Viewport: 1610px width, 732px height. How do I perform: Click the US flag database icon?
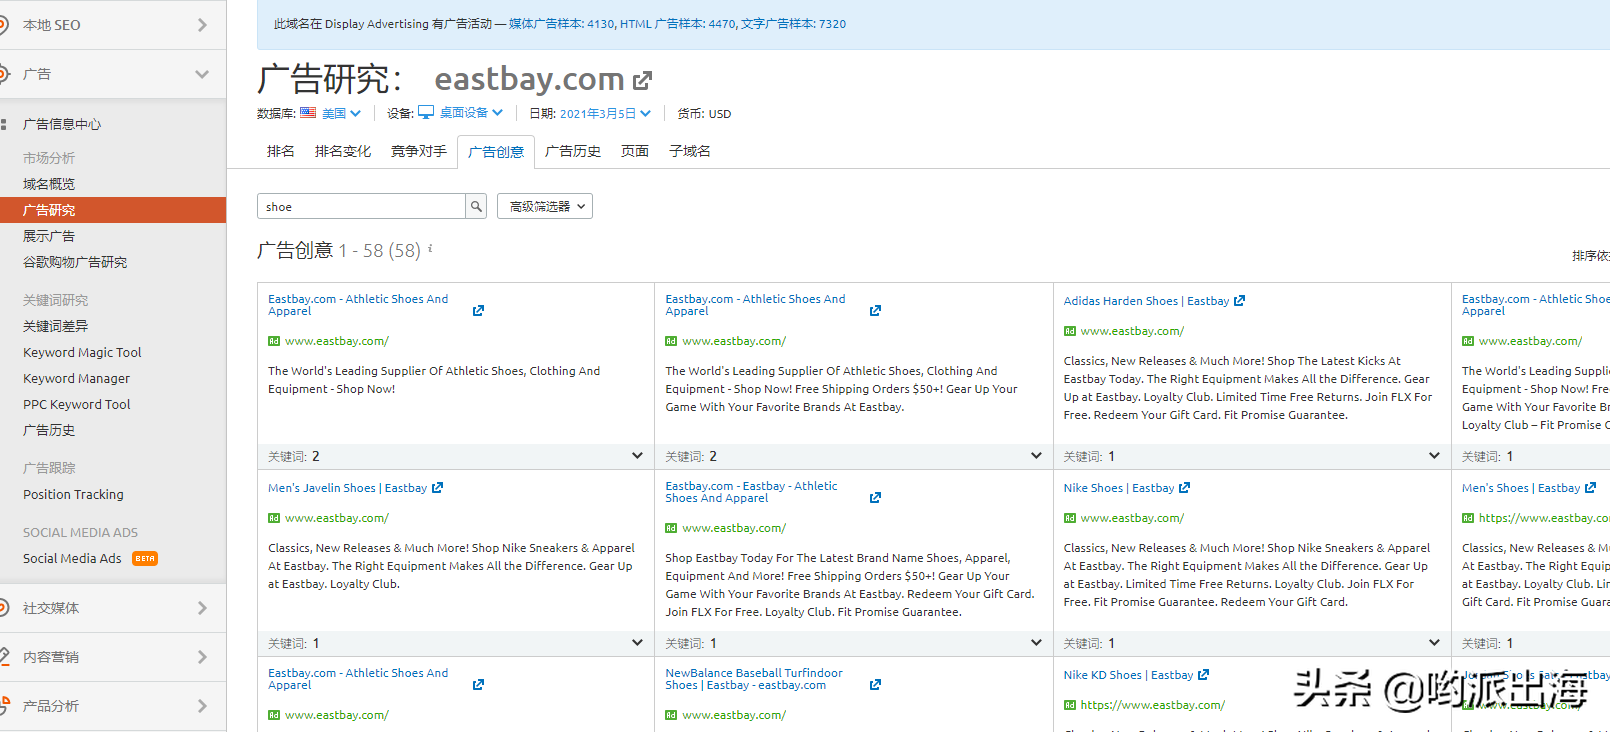(308, 113)
